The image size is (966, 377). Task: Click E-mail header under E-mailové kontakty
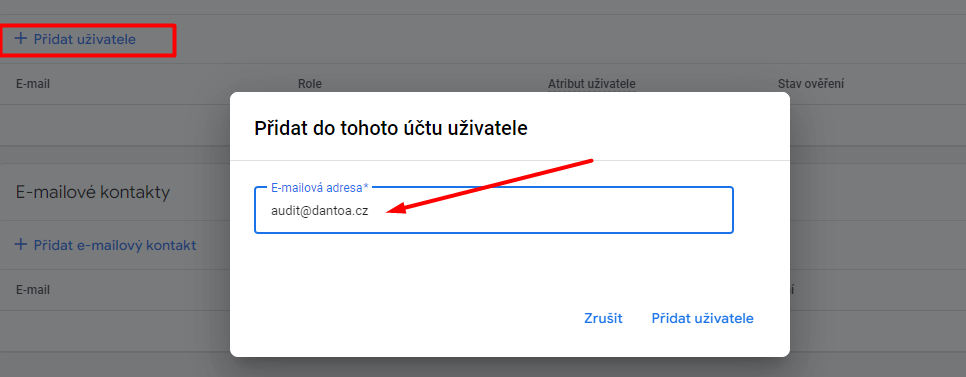pos(33,290)
